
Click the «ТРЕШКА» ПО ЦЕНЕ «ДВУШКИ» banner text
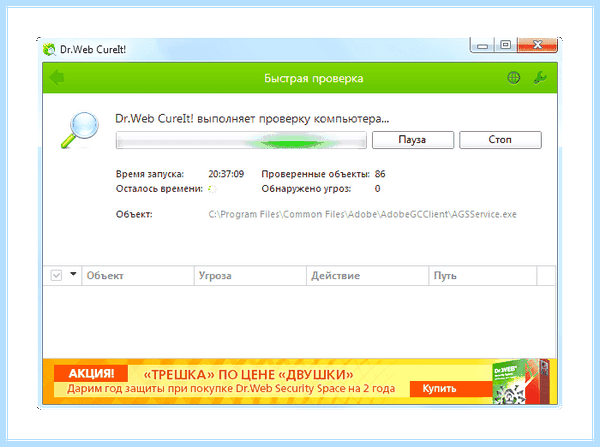tap(248, 374)
